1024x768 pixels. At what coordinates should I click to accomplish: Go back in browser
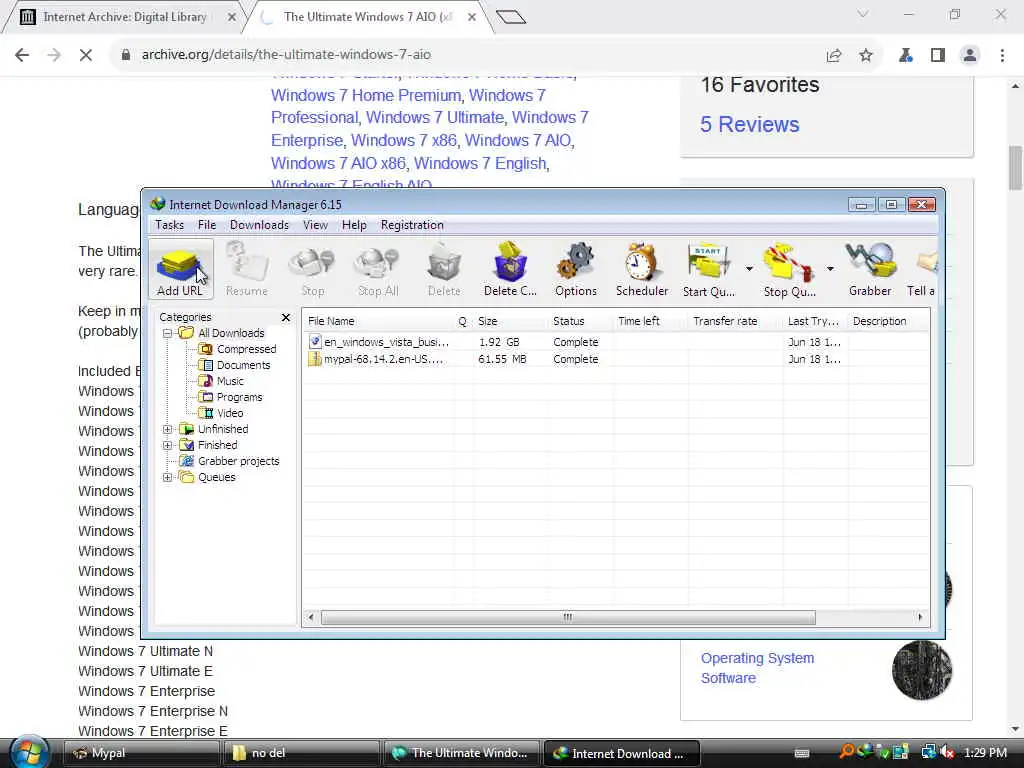[x=22, y=55]
